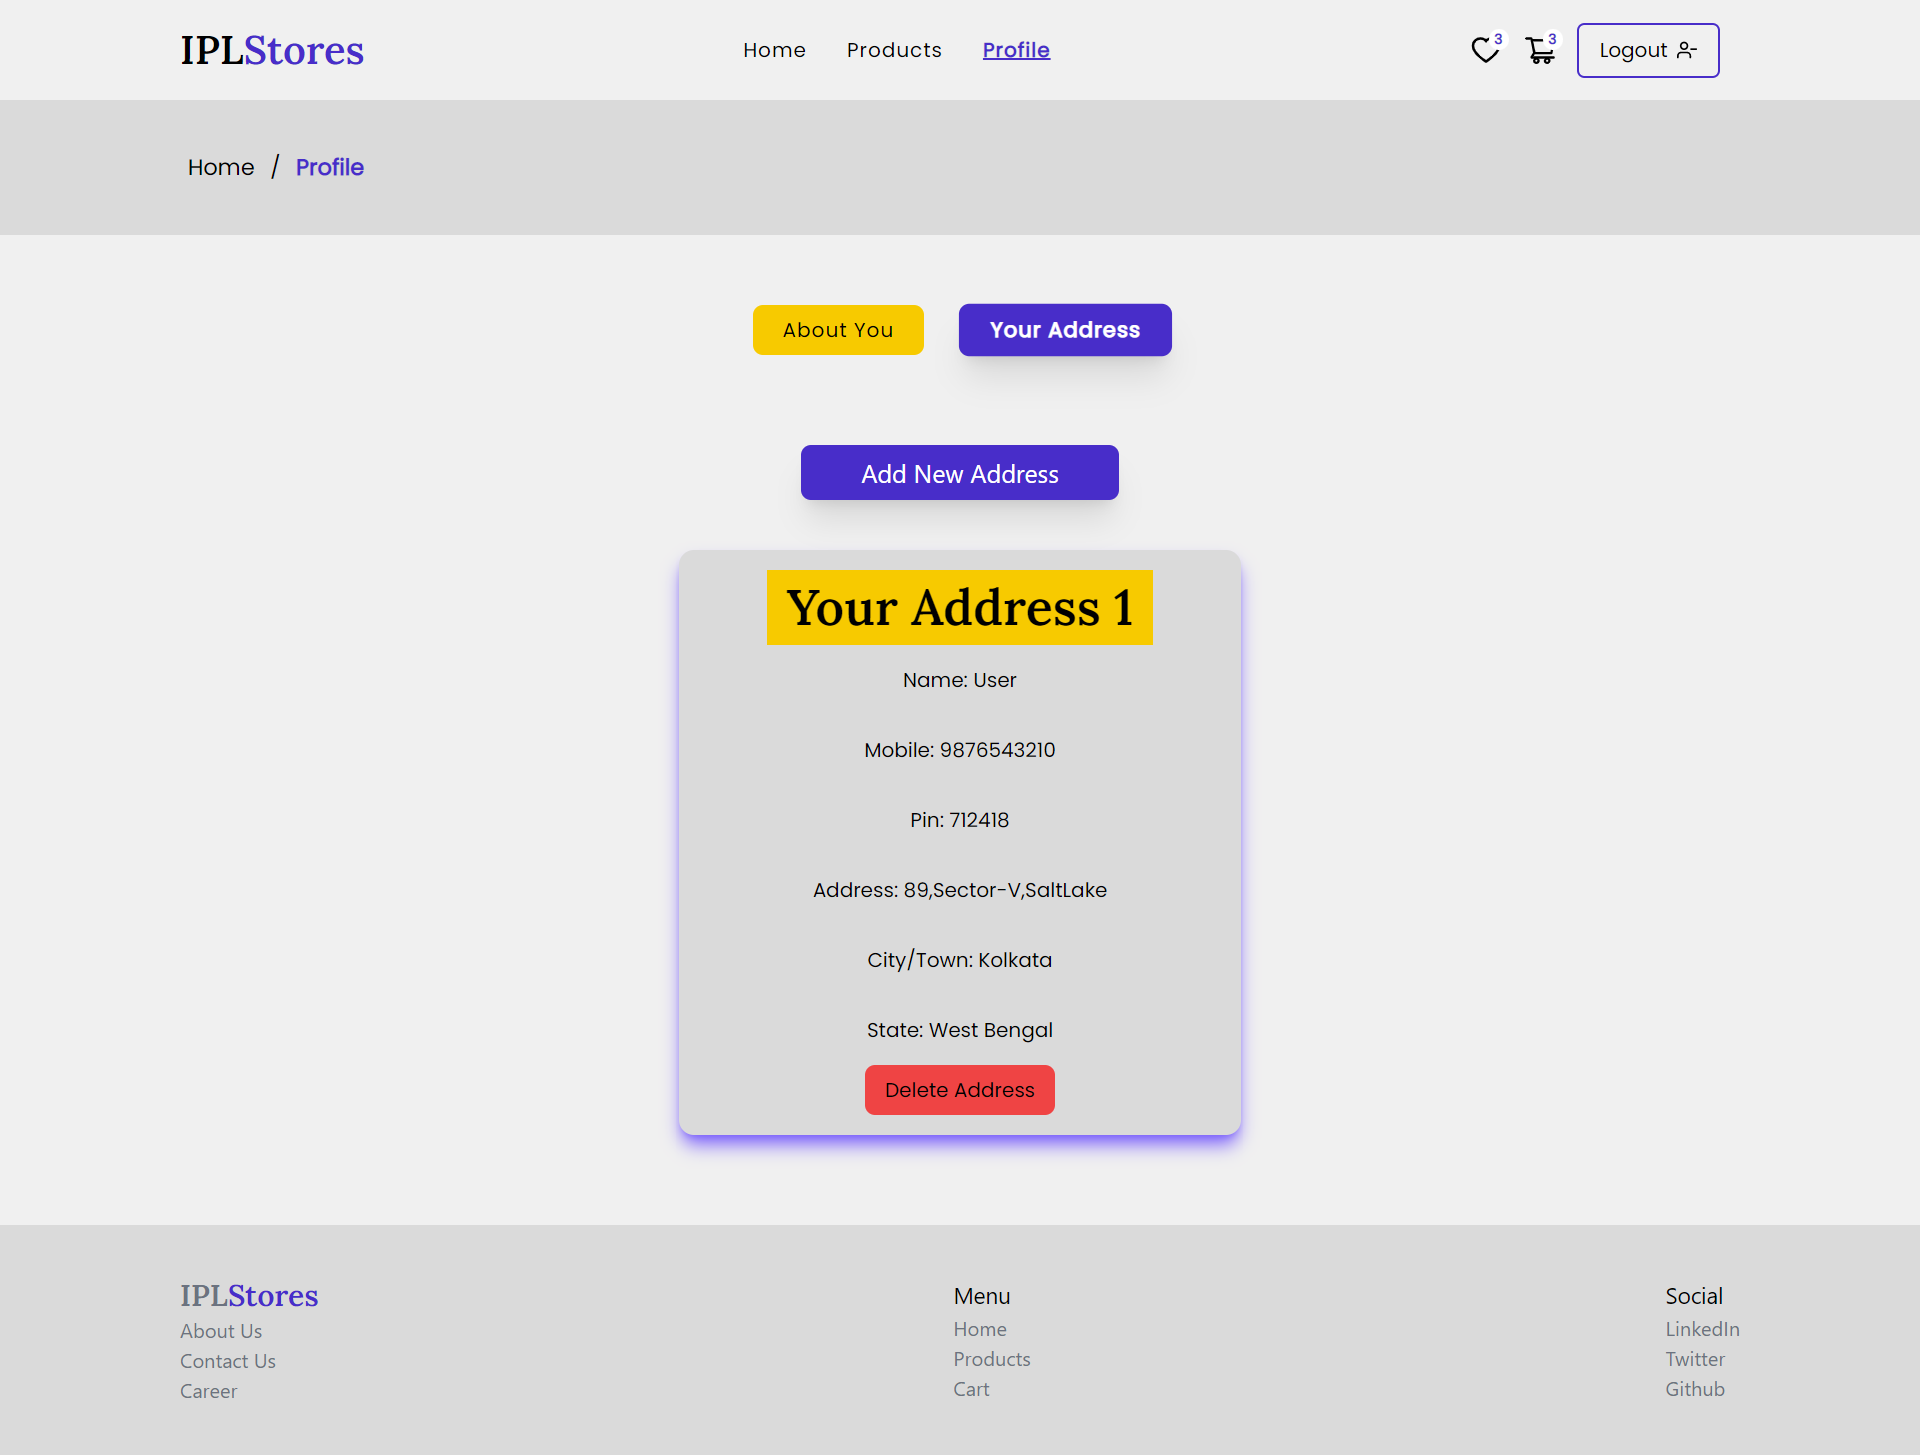The image size is (1920, 1455).
Task: Click Home in the breadcrumb
Action: pos(221,167)
